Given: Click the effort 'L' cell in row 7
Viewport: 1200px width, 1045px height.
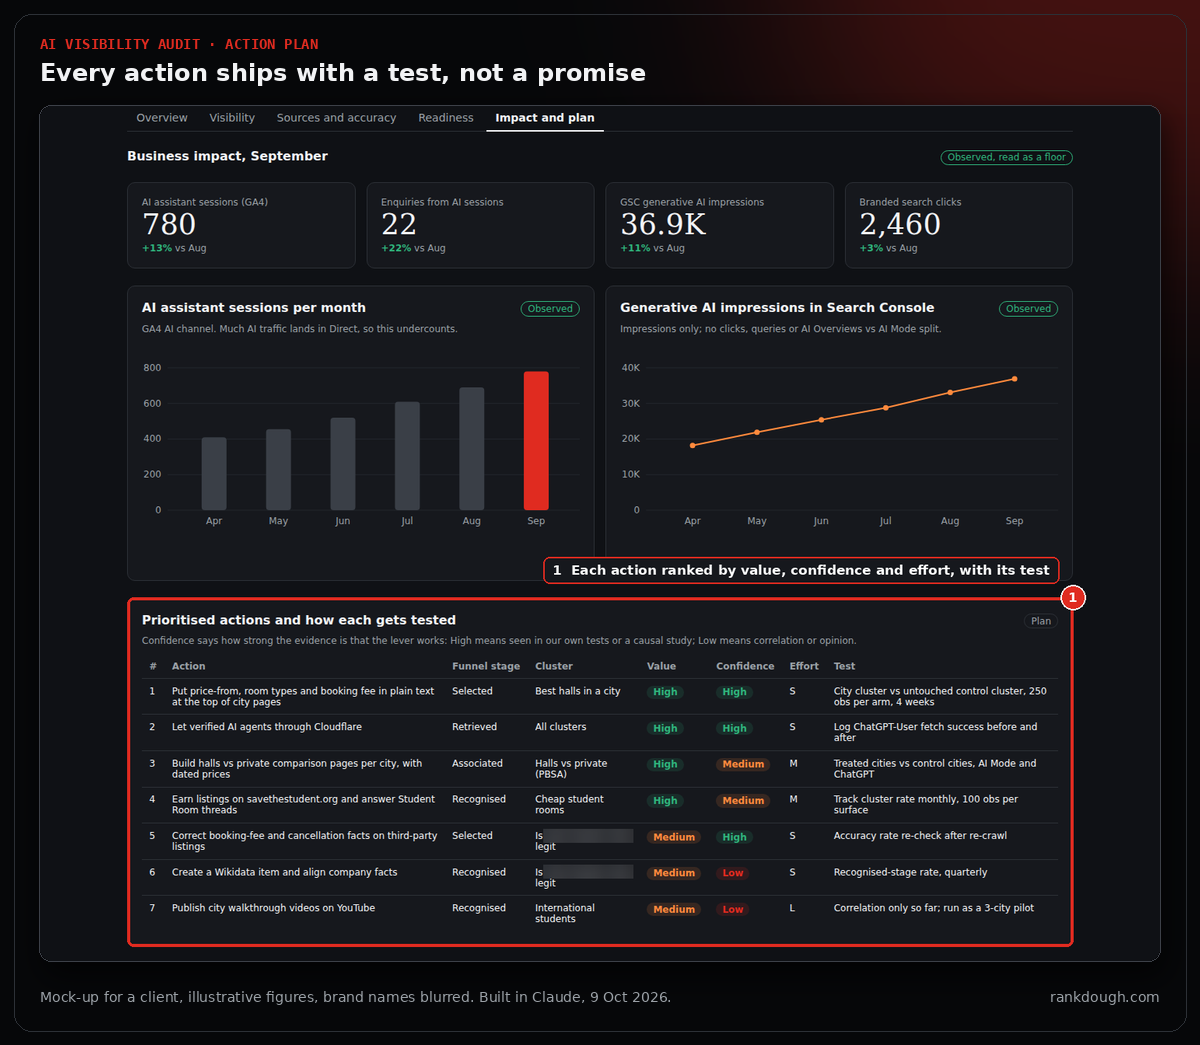Looking at the screenshot, I should pos(792,908).
